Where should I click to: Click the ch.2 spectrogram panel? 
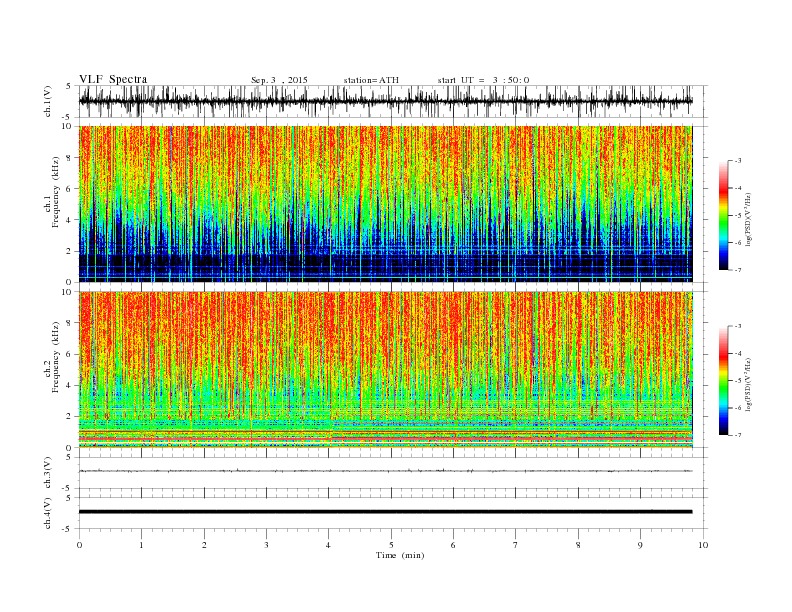[385, 370]
